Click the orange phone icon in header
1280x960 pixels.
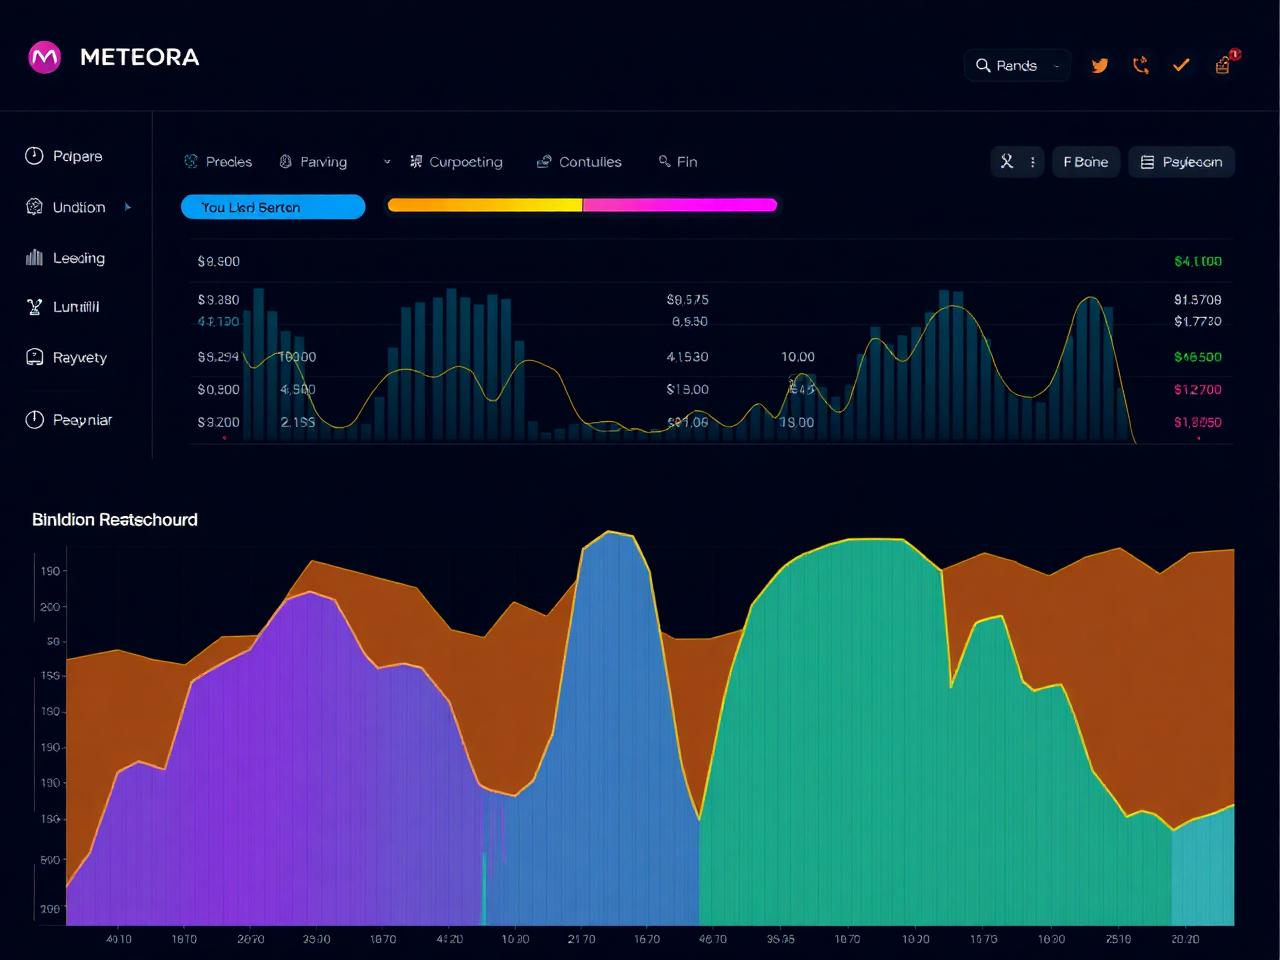click(x=1140, y=66)
